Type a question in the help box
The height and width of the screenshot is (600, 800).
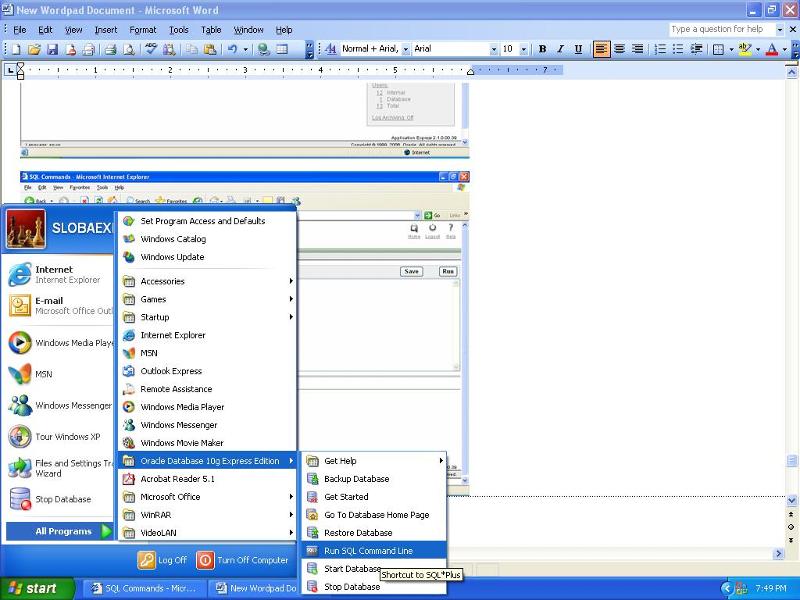pos(721,30)
